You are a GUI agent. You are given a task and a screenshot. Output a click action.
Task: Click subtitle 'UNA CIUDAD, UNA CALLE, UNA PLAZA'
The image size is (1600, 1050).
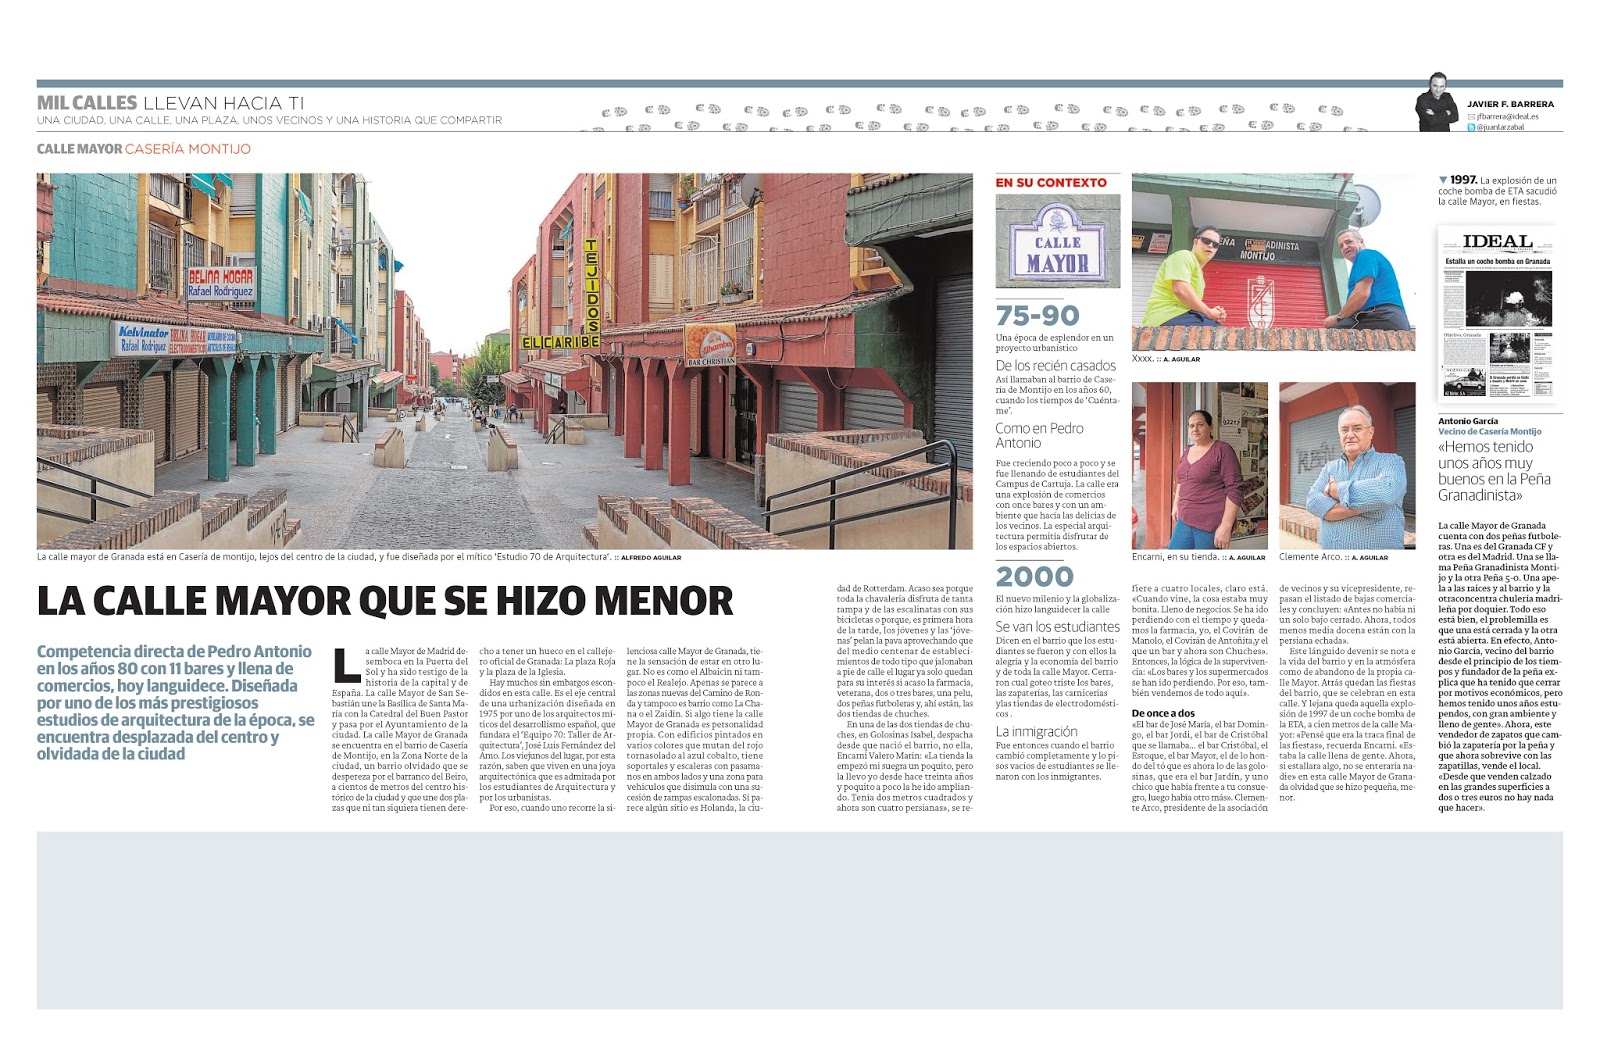[269, 120]
